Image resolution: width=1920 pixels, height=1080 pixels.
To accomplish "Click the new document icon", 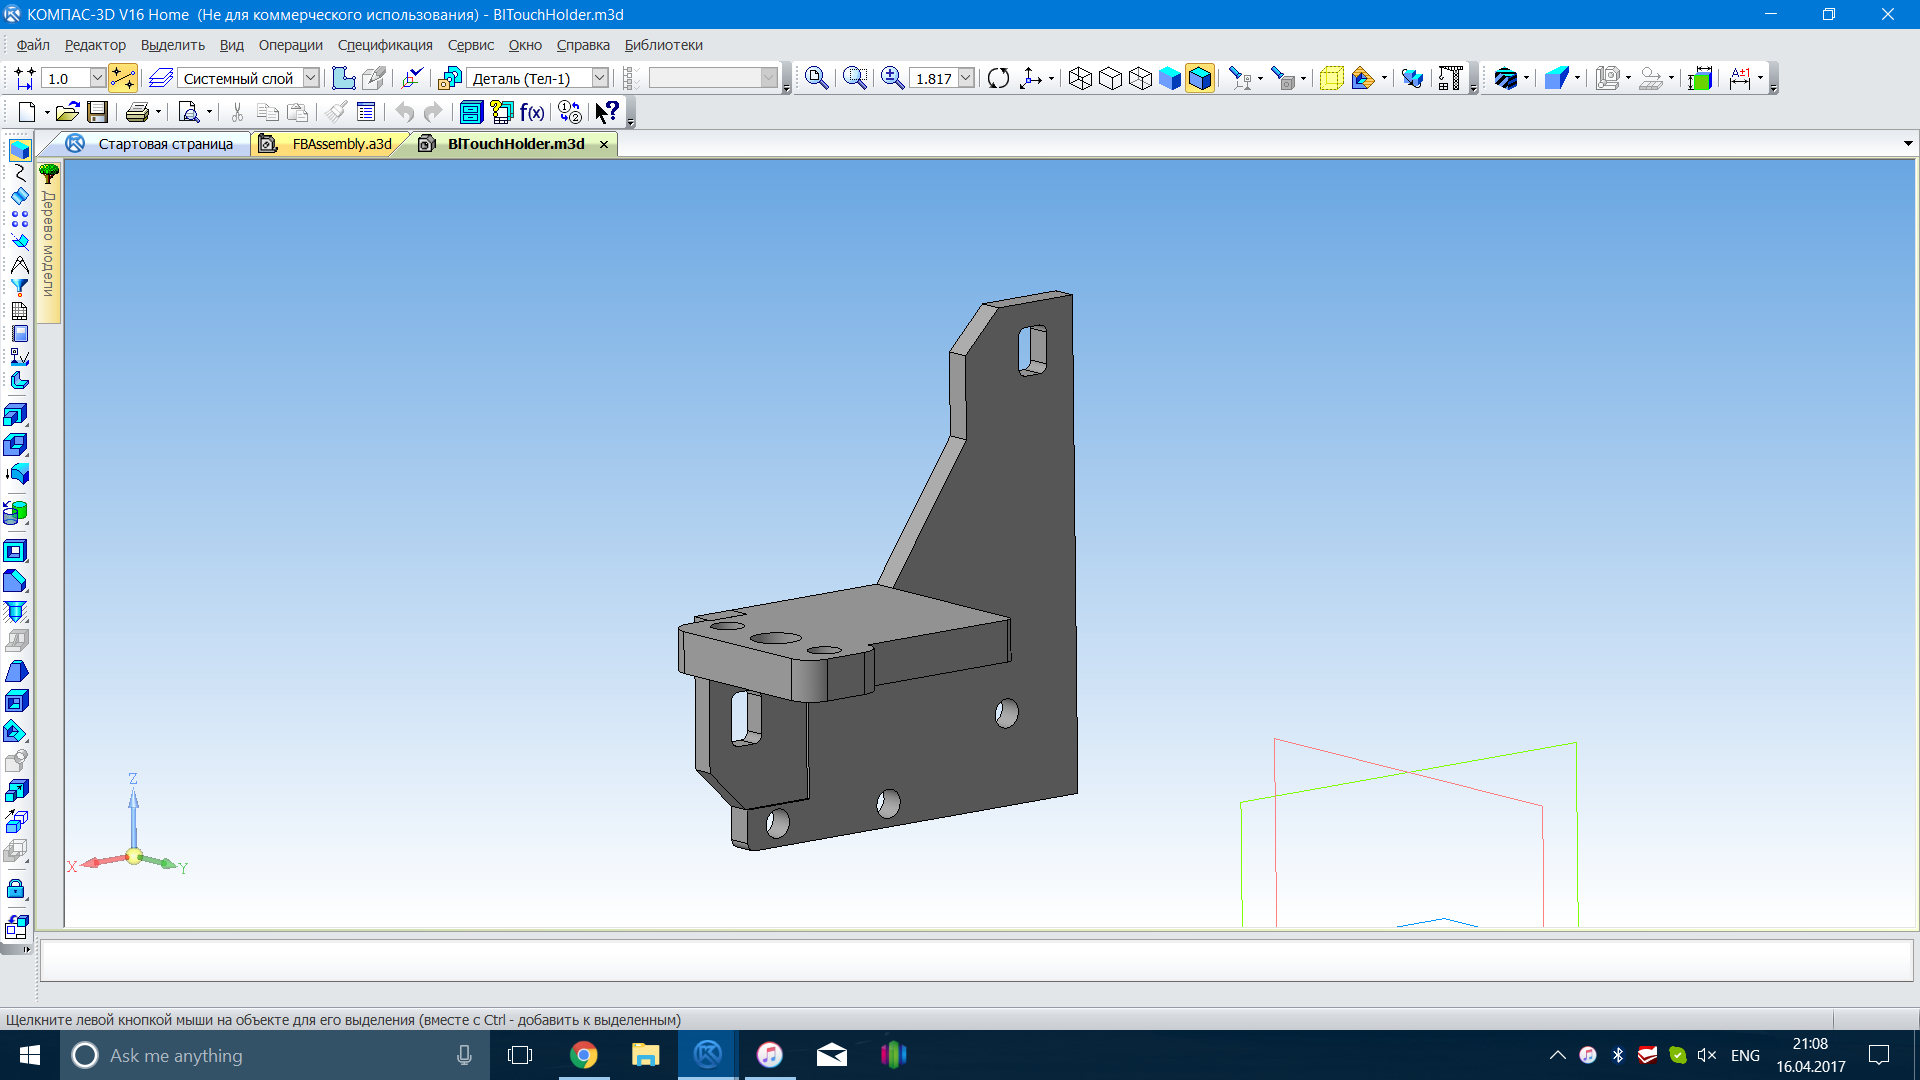I will (27, 112).
